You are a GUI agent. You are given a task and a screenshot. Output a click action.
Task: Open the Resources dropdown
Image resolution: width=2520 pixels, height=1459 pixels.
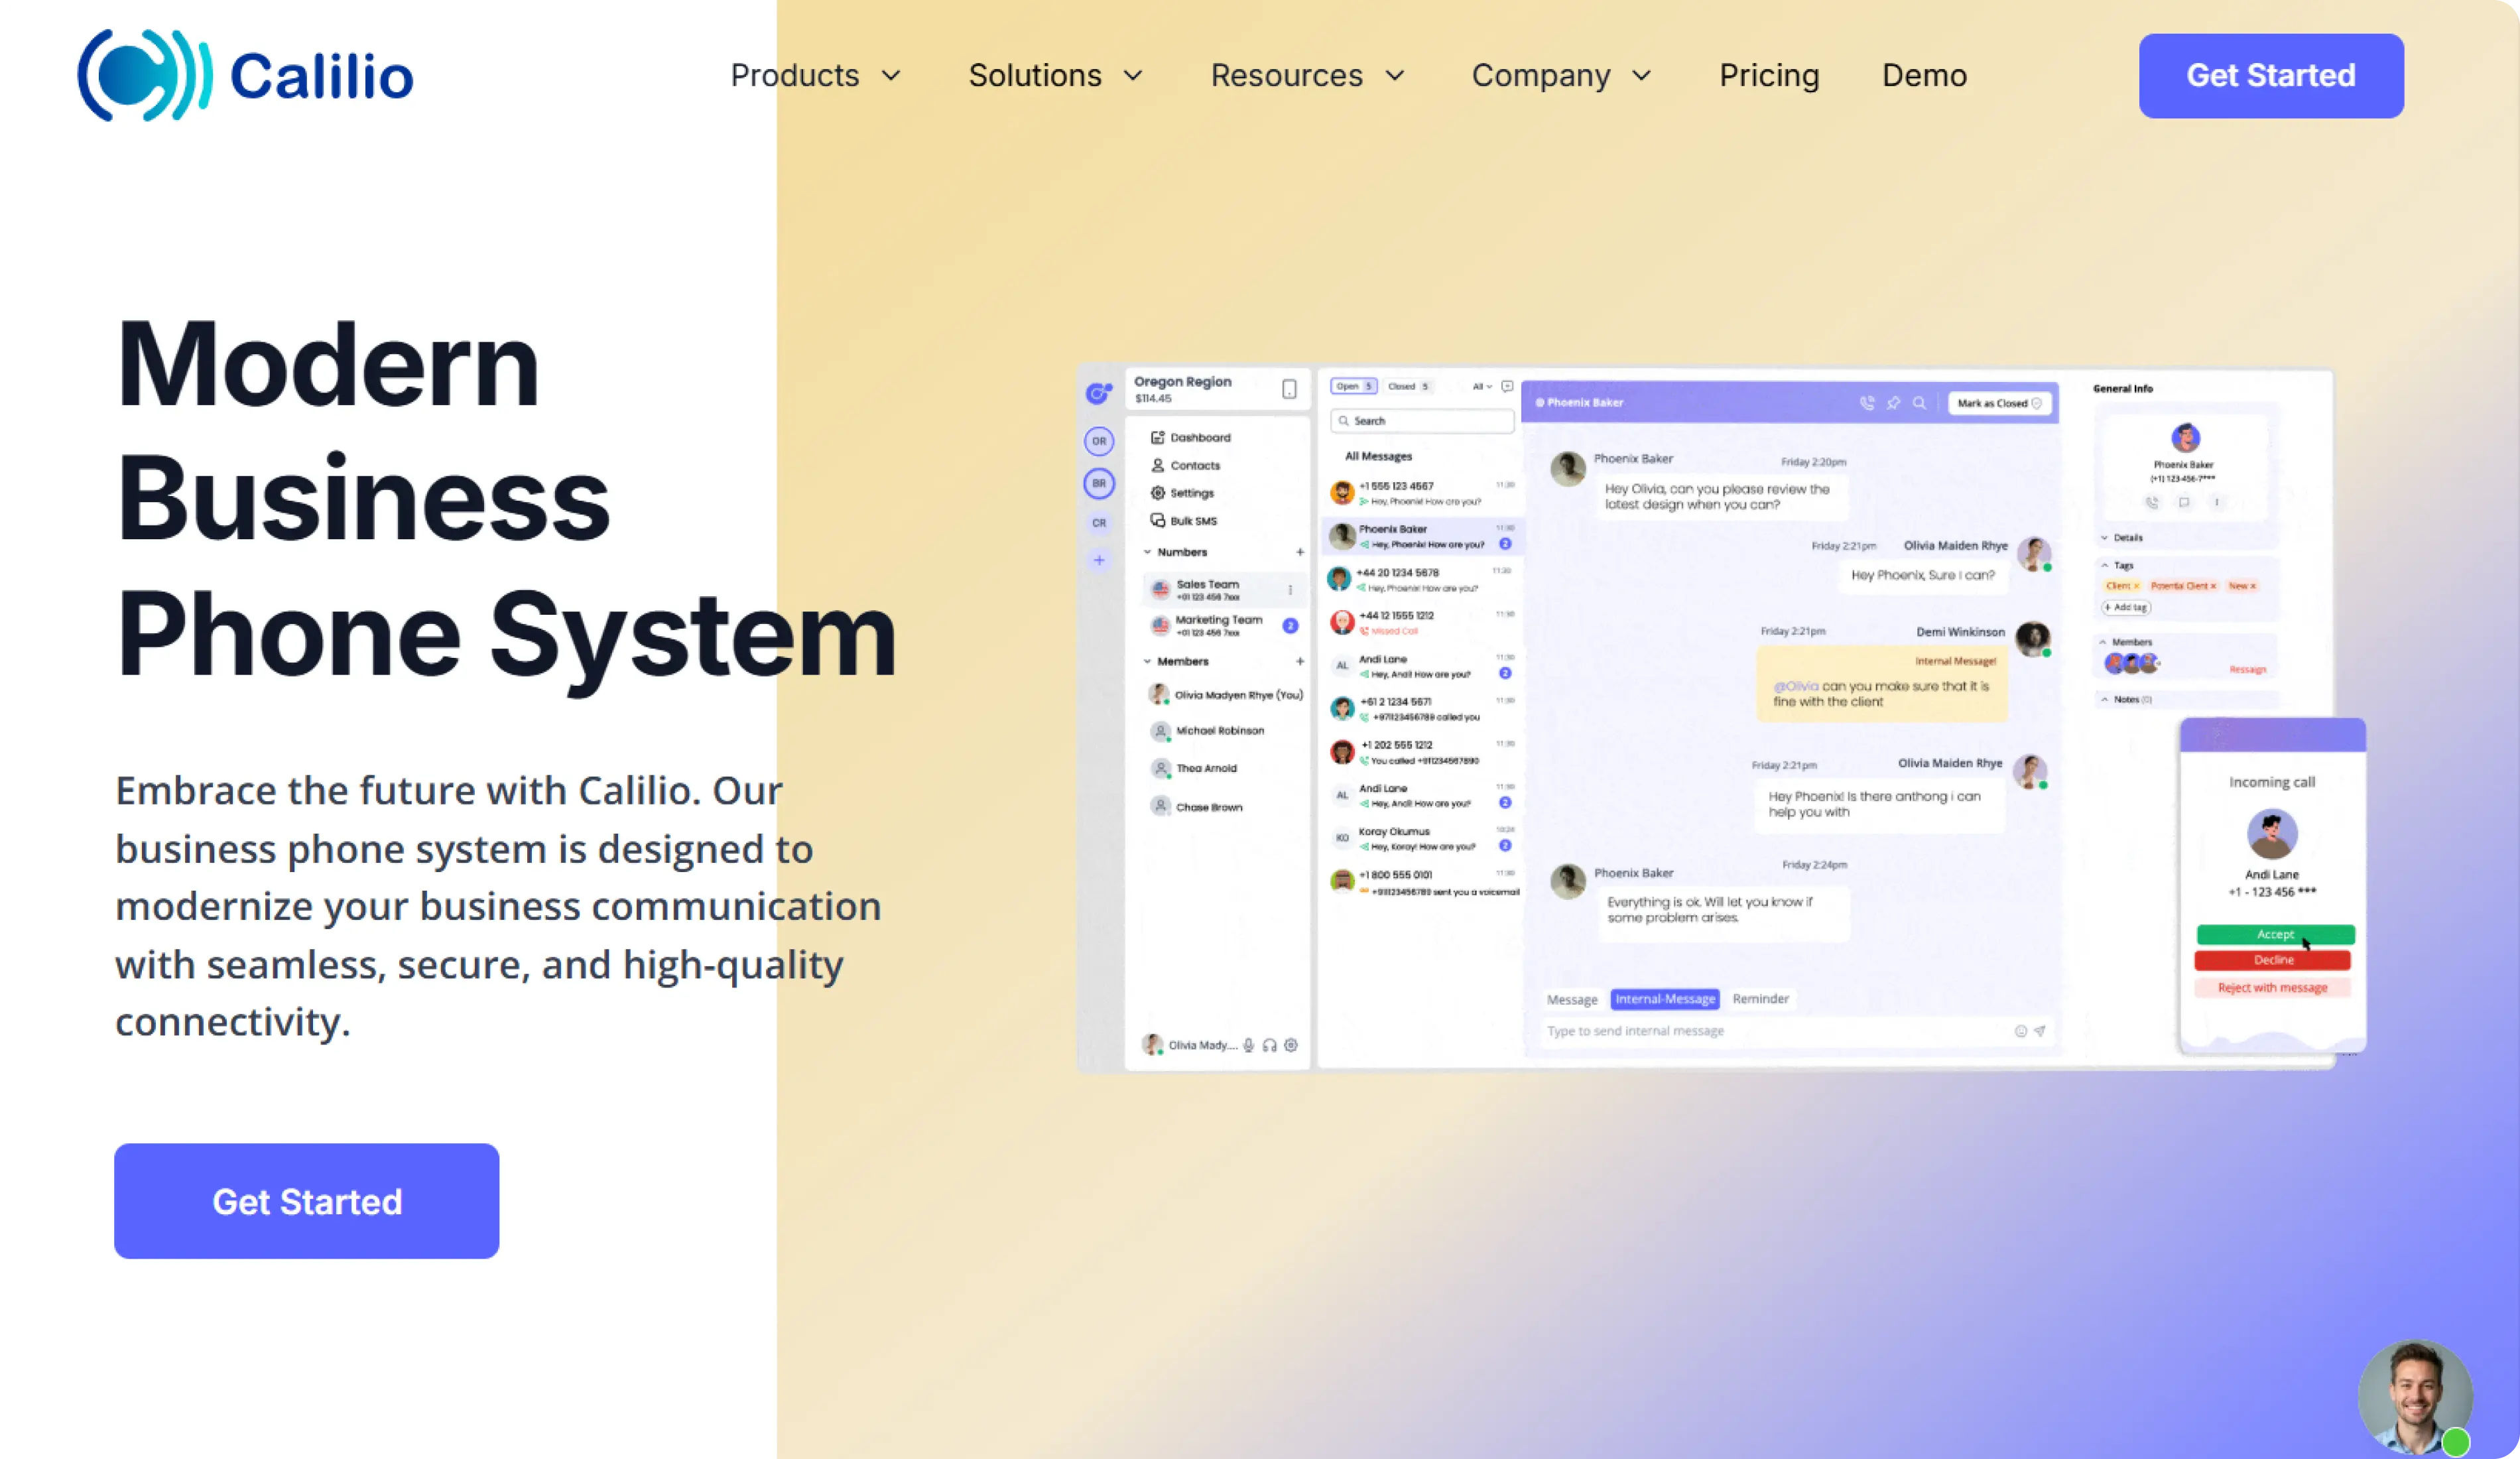pos(1308,76)
